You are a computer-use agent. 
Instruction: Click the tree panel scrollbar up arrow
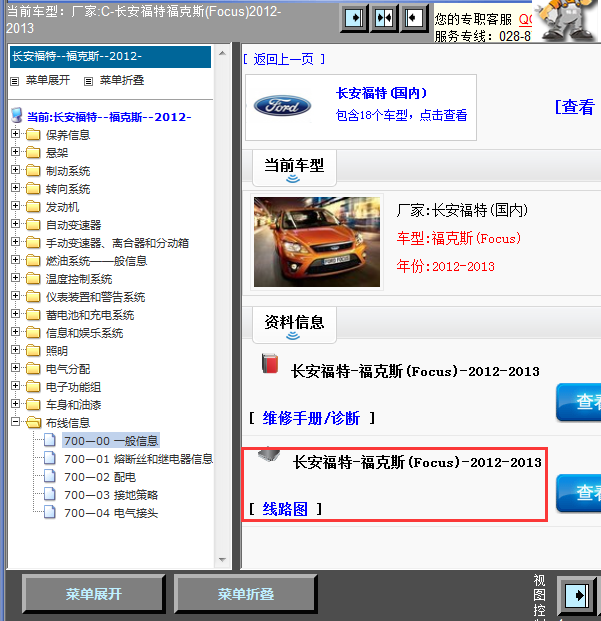tap(223, 53)
